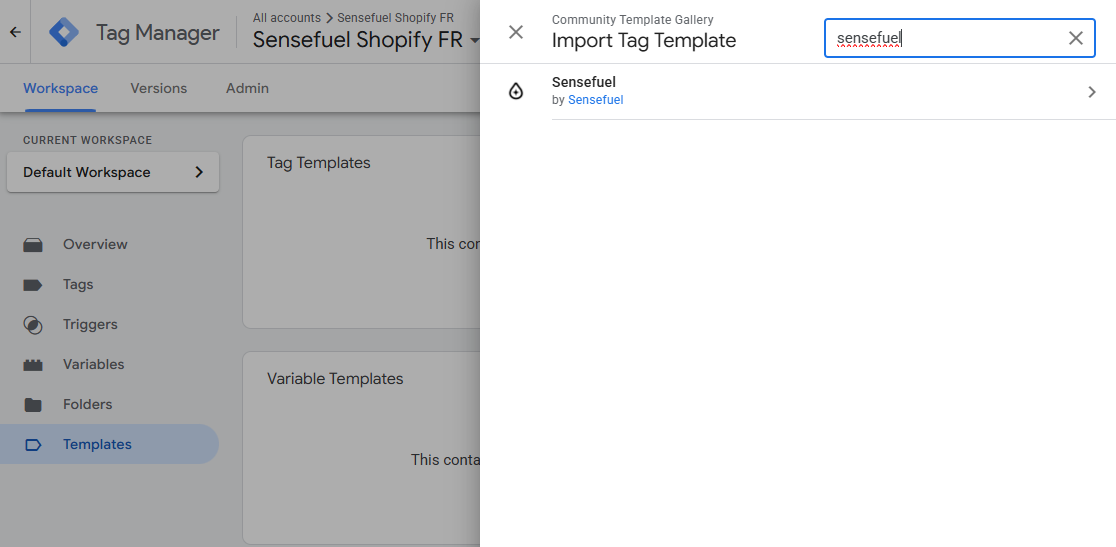This screenshot has width=1116, height=547.
Task: Open the Overview sidebar icon
Action: tap(33, 244)
